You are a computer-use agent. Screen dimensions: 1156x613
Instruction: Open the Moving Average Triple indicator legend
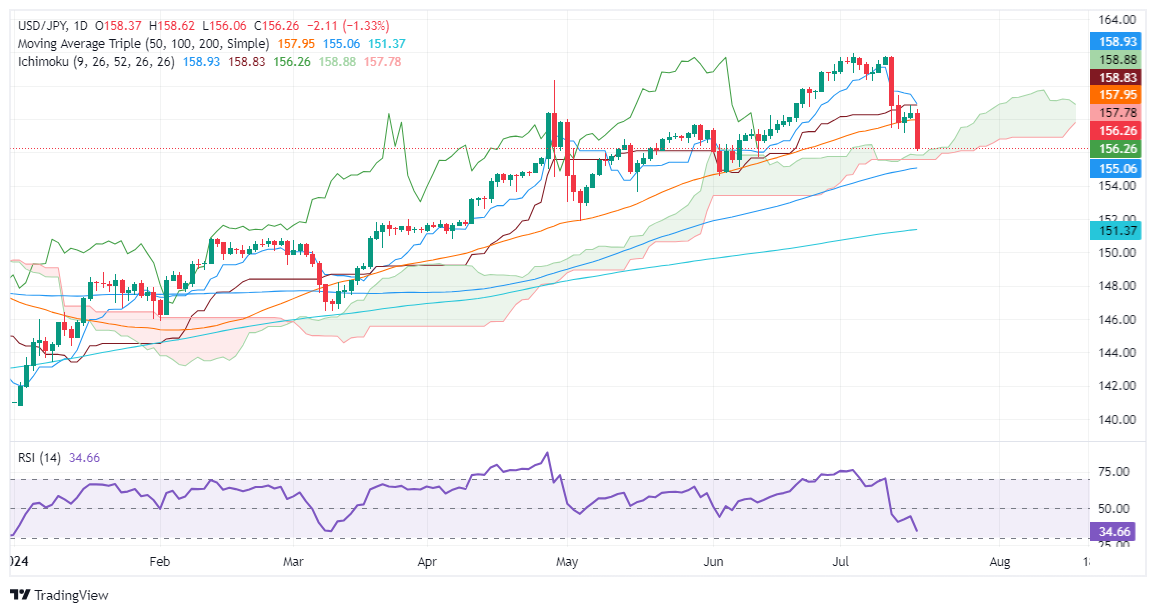pyautogui.click(x=141, y=44)
